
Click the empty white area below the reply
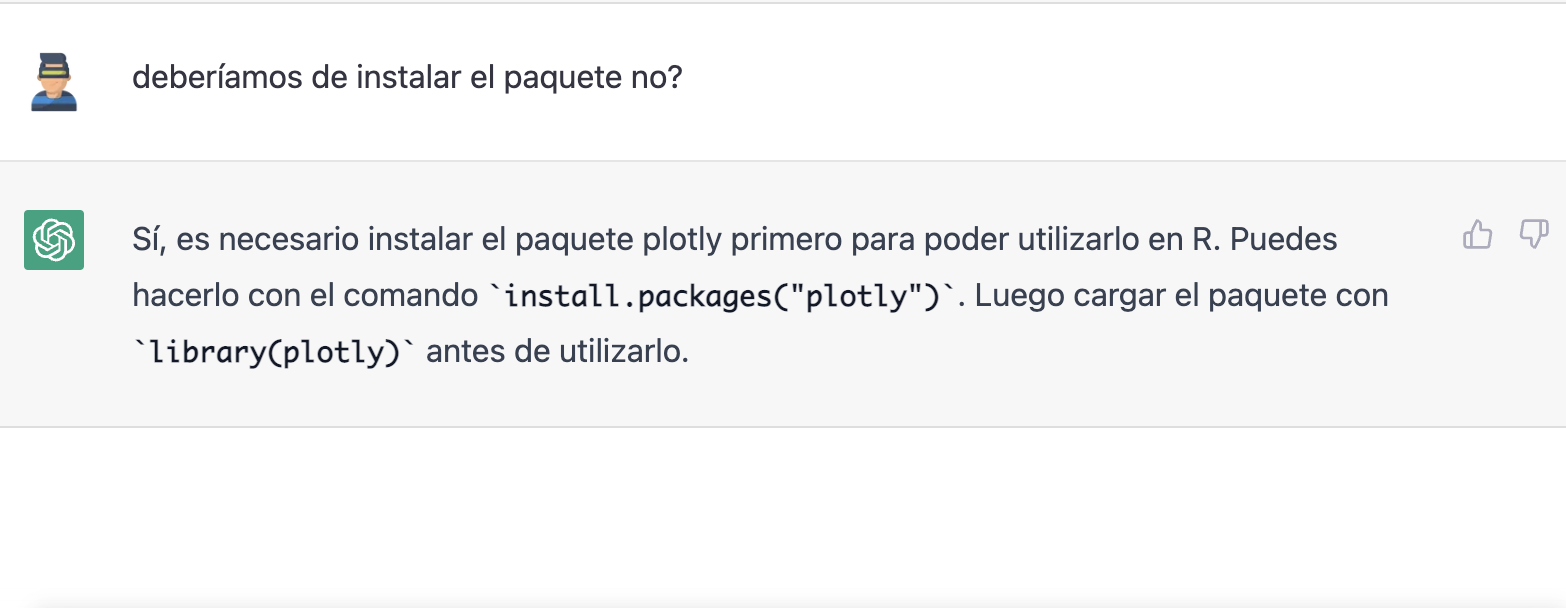(783, 515)
